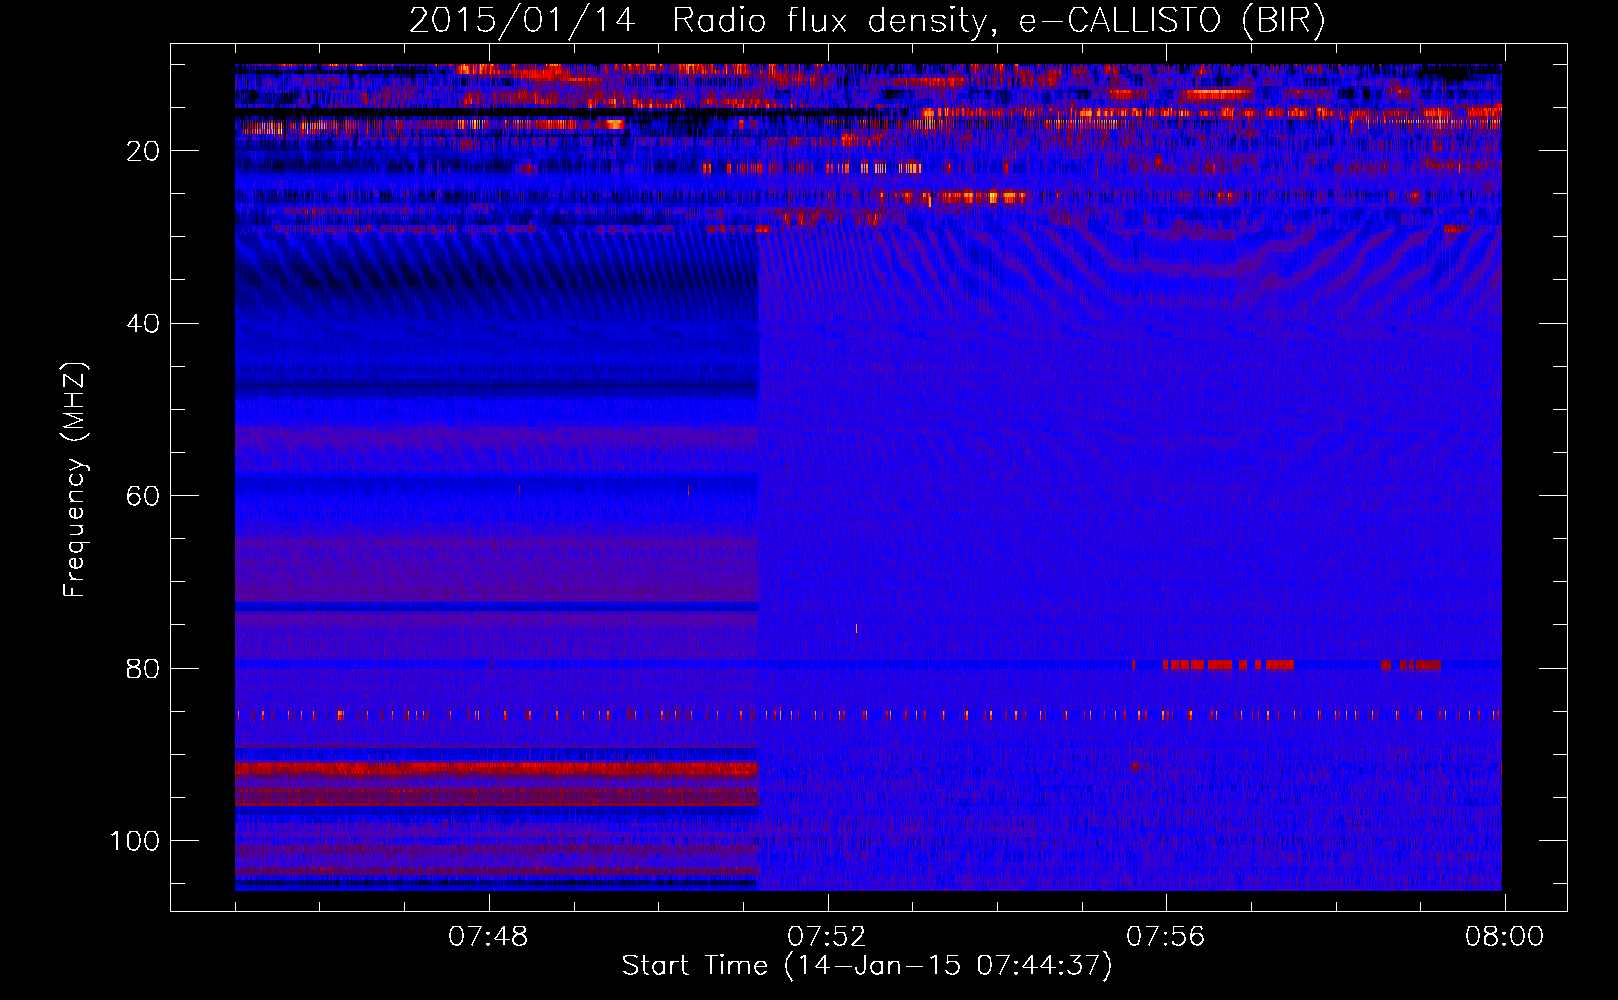The image size is (1618, 1000).
Task: Click the 07:56 time axis label
Action: (1166, 937)
